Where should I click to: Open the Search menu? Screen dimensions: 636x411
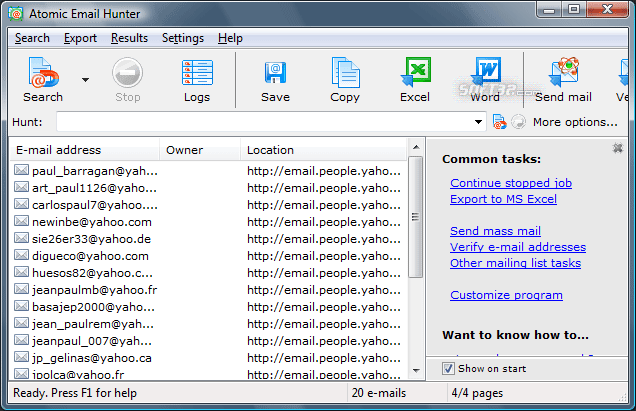[32, 38]
